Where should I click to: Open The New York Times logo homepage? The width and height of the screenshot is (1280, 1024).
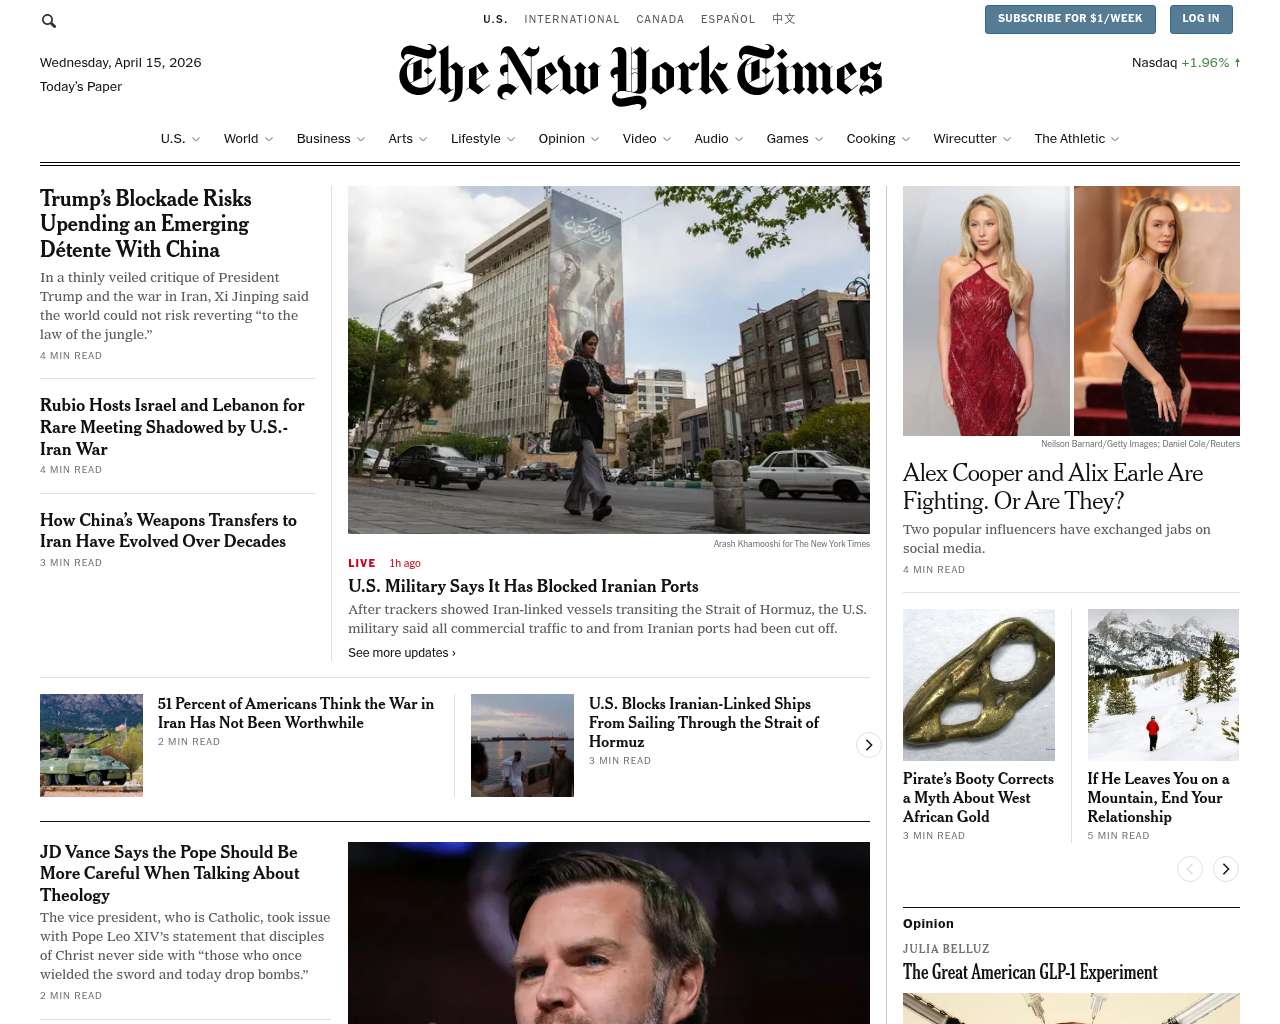point(640,75)
